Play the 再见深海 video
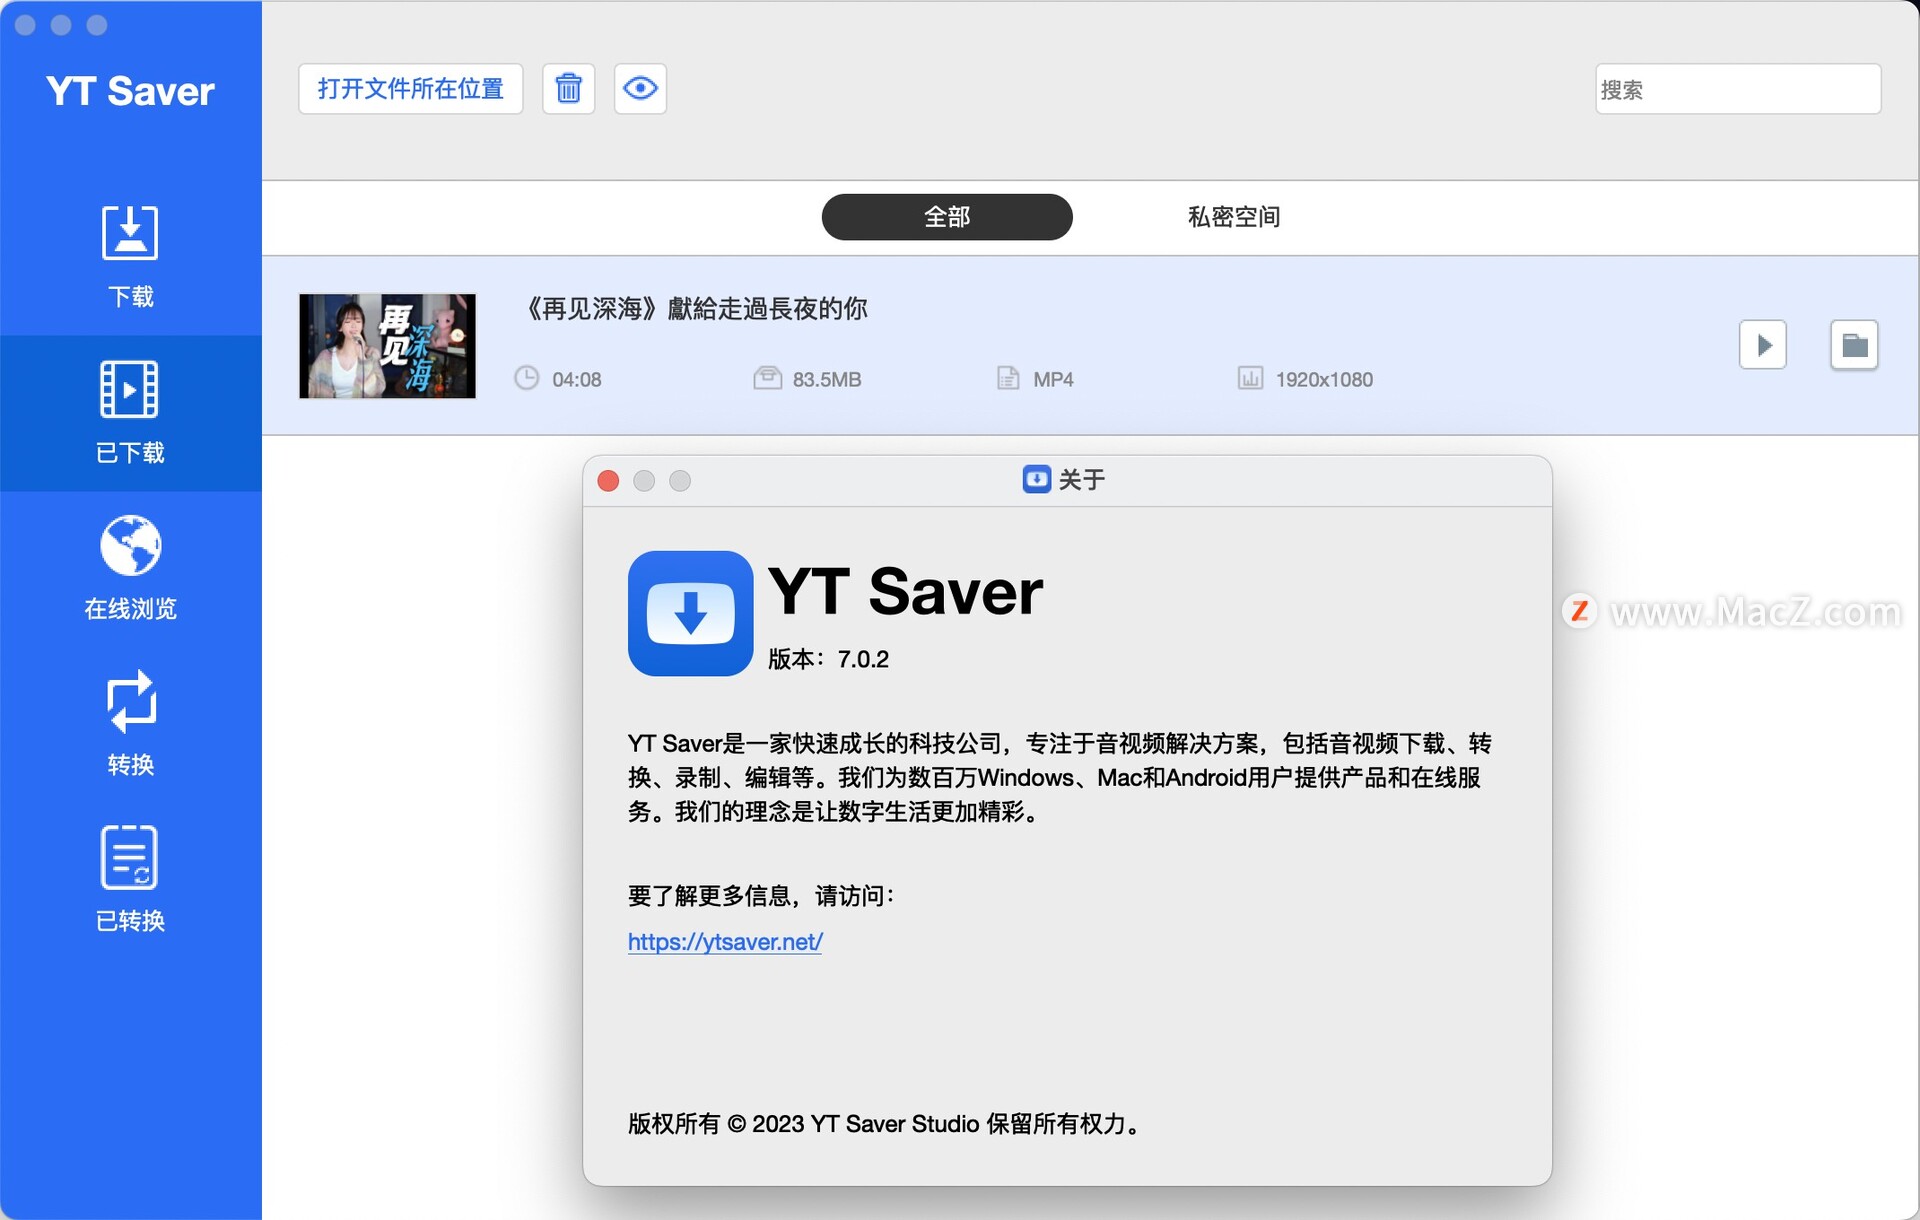The image size is (1920, 1220). (1763, 345)
